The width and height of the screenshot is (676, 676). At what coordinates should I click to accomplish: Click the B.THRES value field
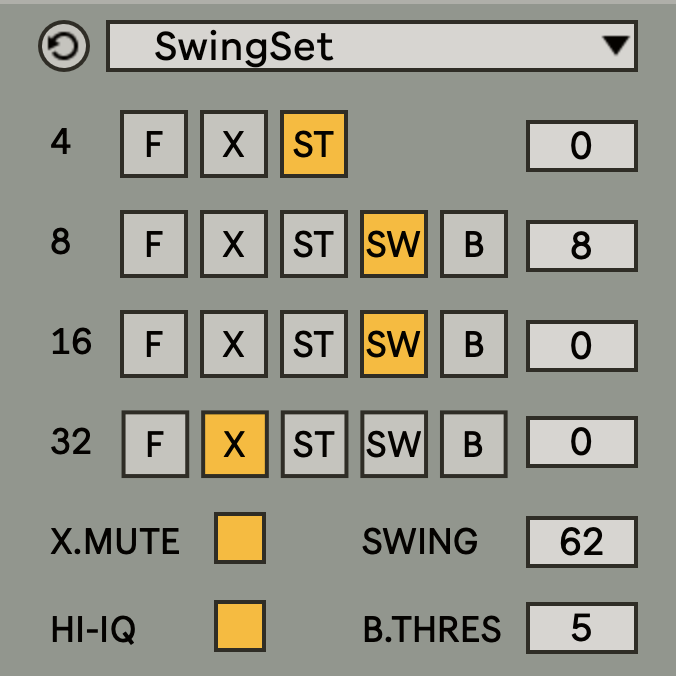pos(581,628)
